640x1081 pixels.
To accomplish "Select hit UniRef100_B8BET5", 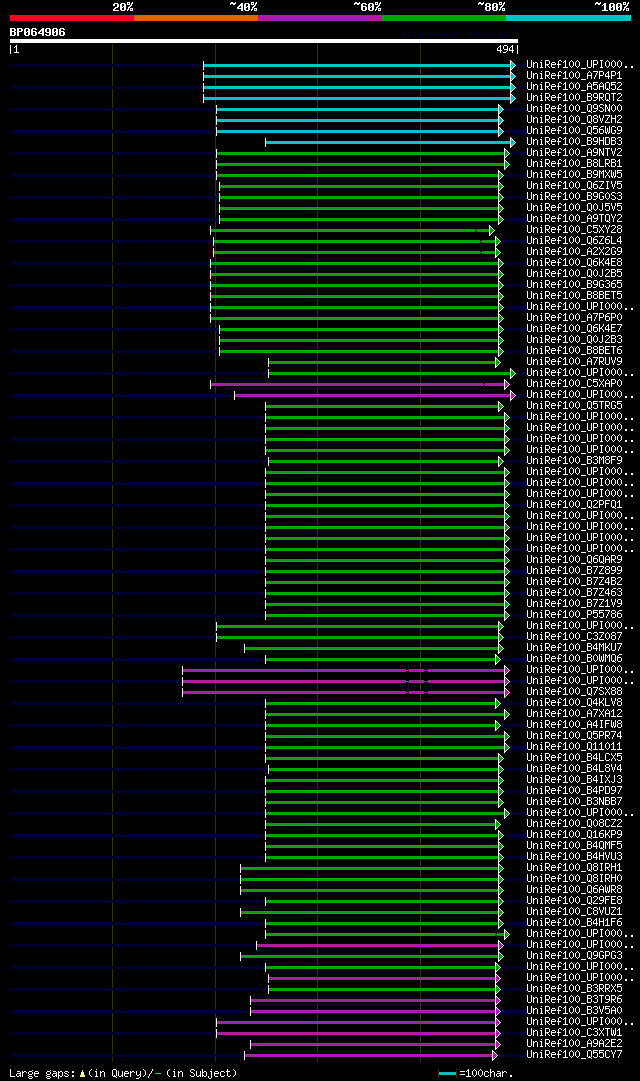I will click(x=574, y=296).
